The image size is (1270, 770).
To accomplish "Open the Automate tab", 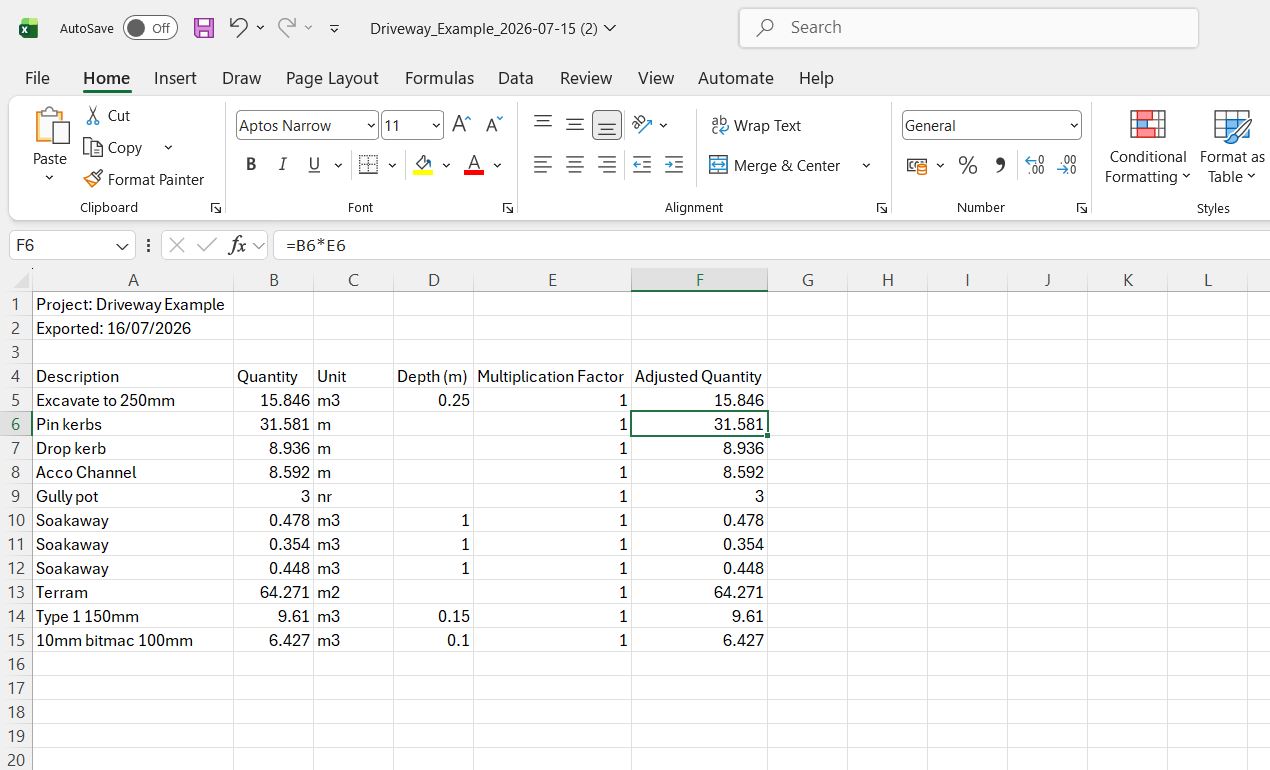I will tap(736, 78).
